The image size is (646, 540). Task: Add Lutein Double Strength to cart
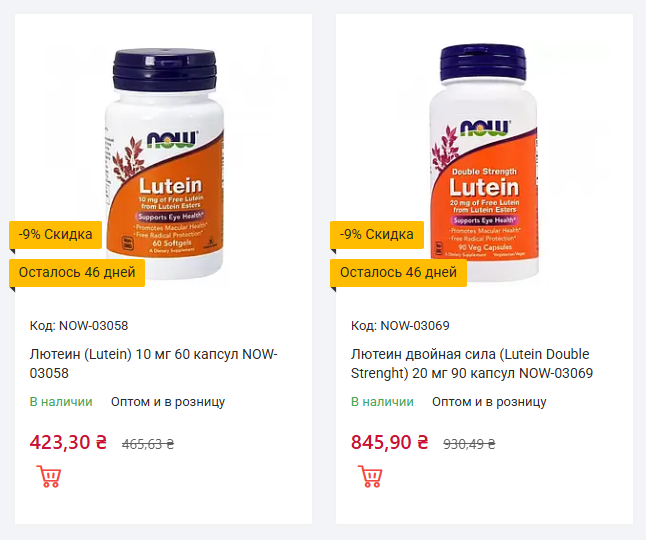coord(370,477)
